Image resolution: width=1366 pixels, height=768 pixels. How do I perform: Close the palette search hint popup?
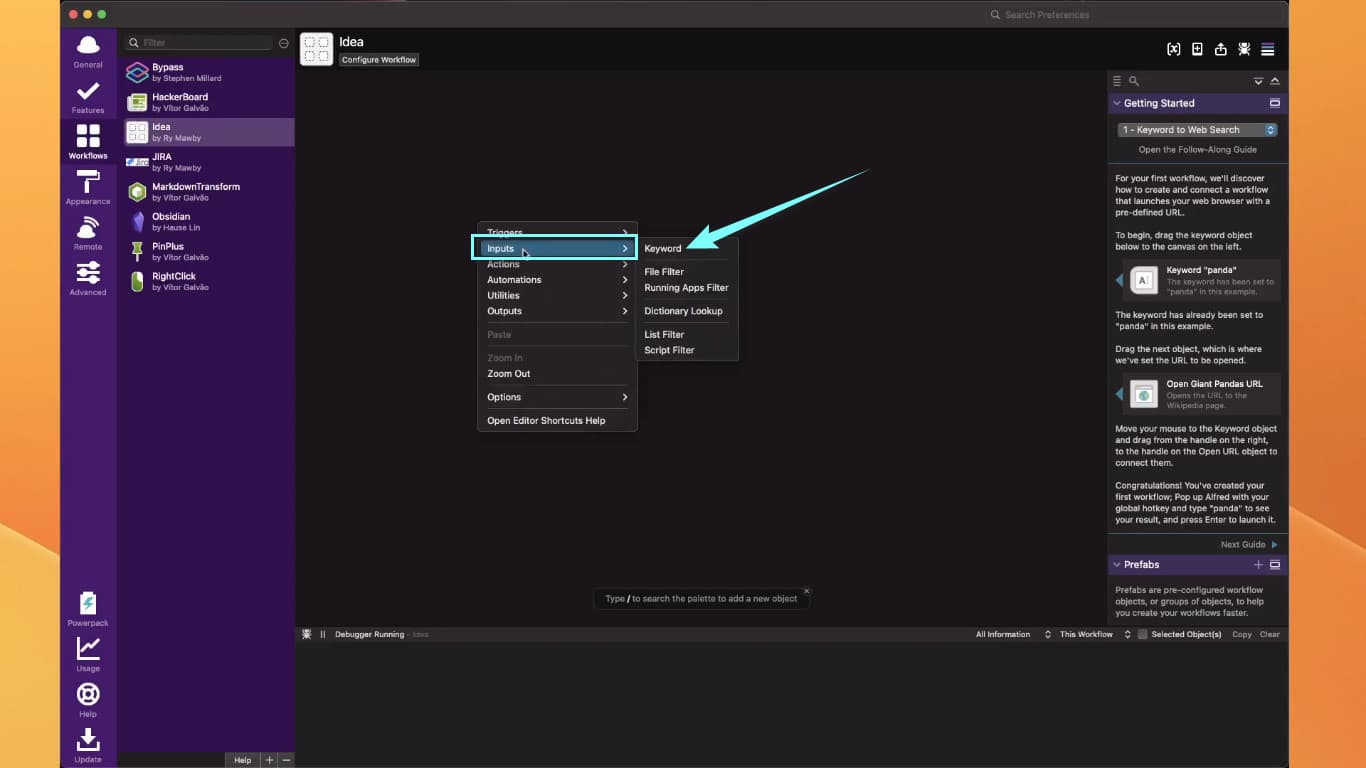click(x=807, y=591)
